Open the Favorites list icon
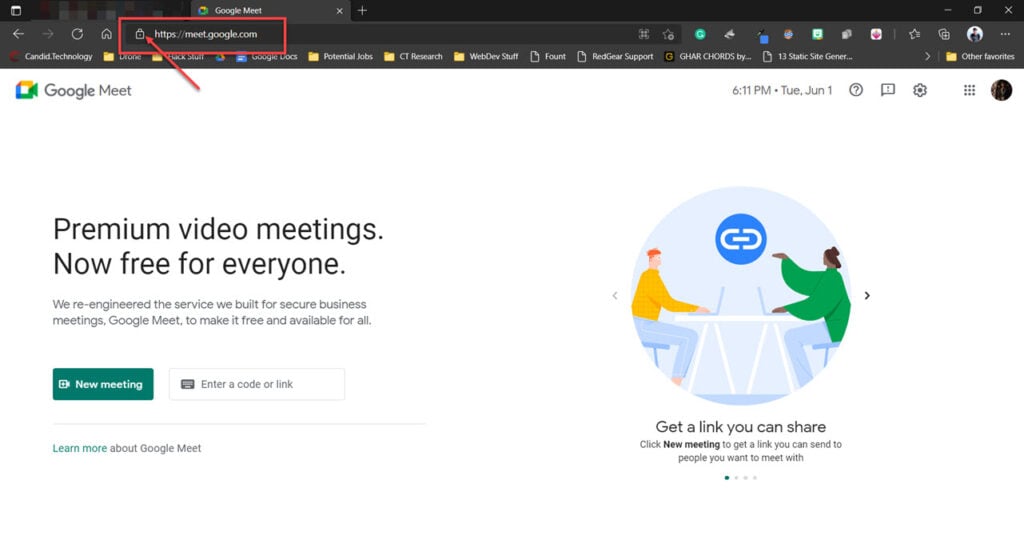The height and width of the screenshot is (556, 1024). [914, 34]
